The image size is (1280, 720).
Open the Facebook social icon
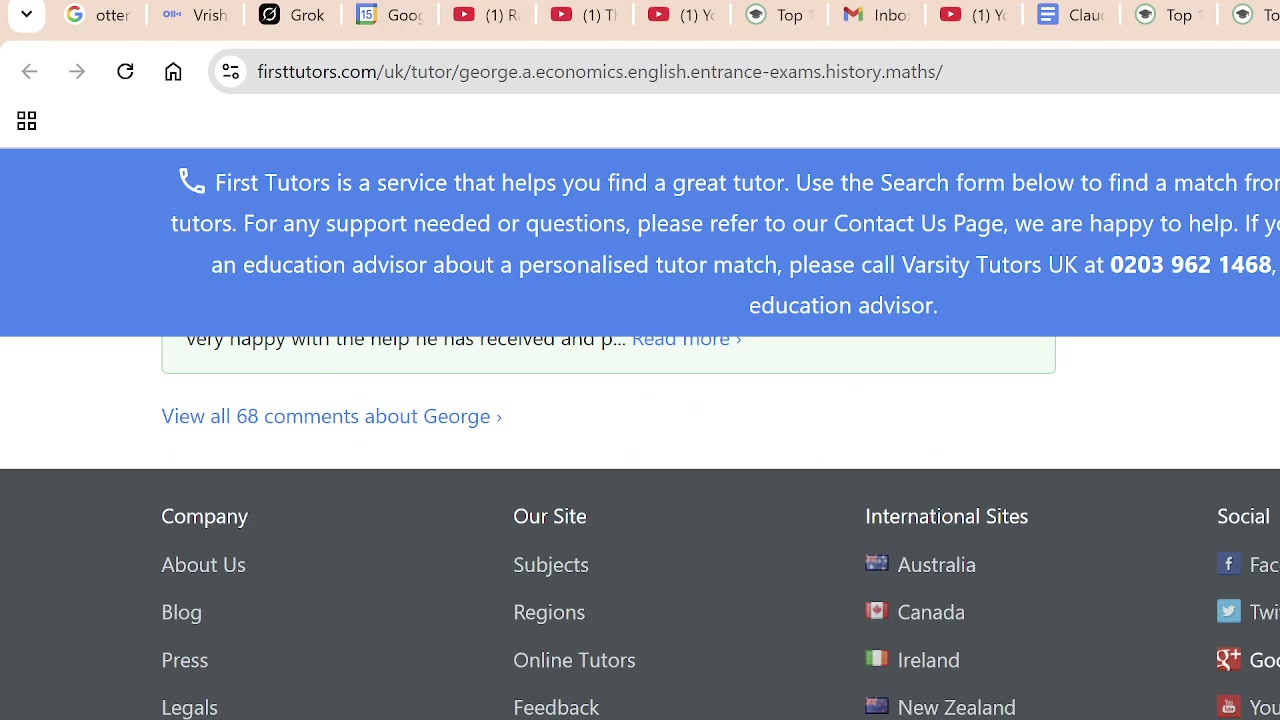coord(1228,563)
